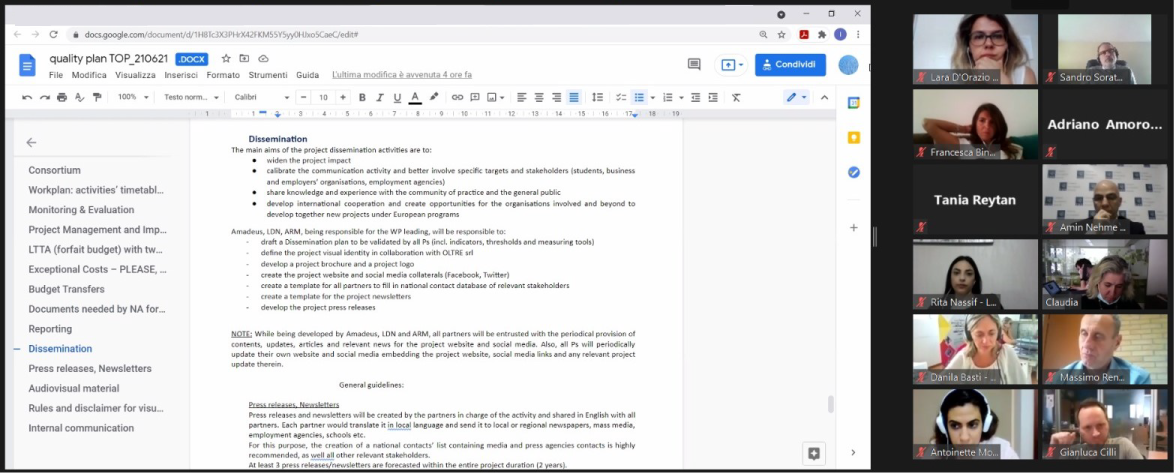
Task: Open the Formato menu
Action: (x=223, y=75)
